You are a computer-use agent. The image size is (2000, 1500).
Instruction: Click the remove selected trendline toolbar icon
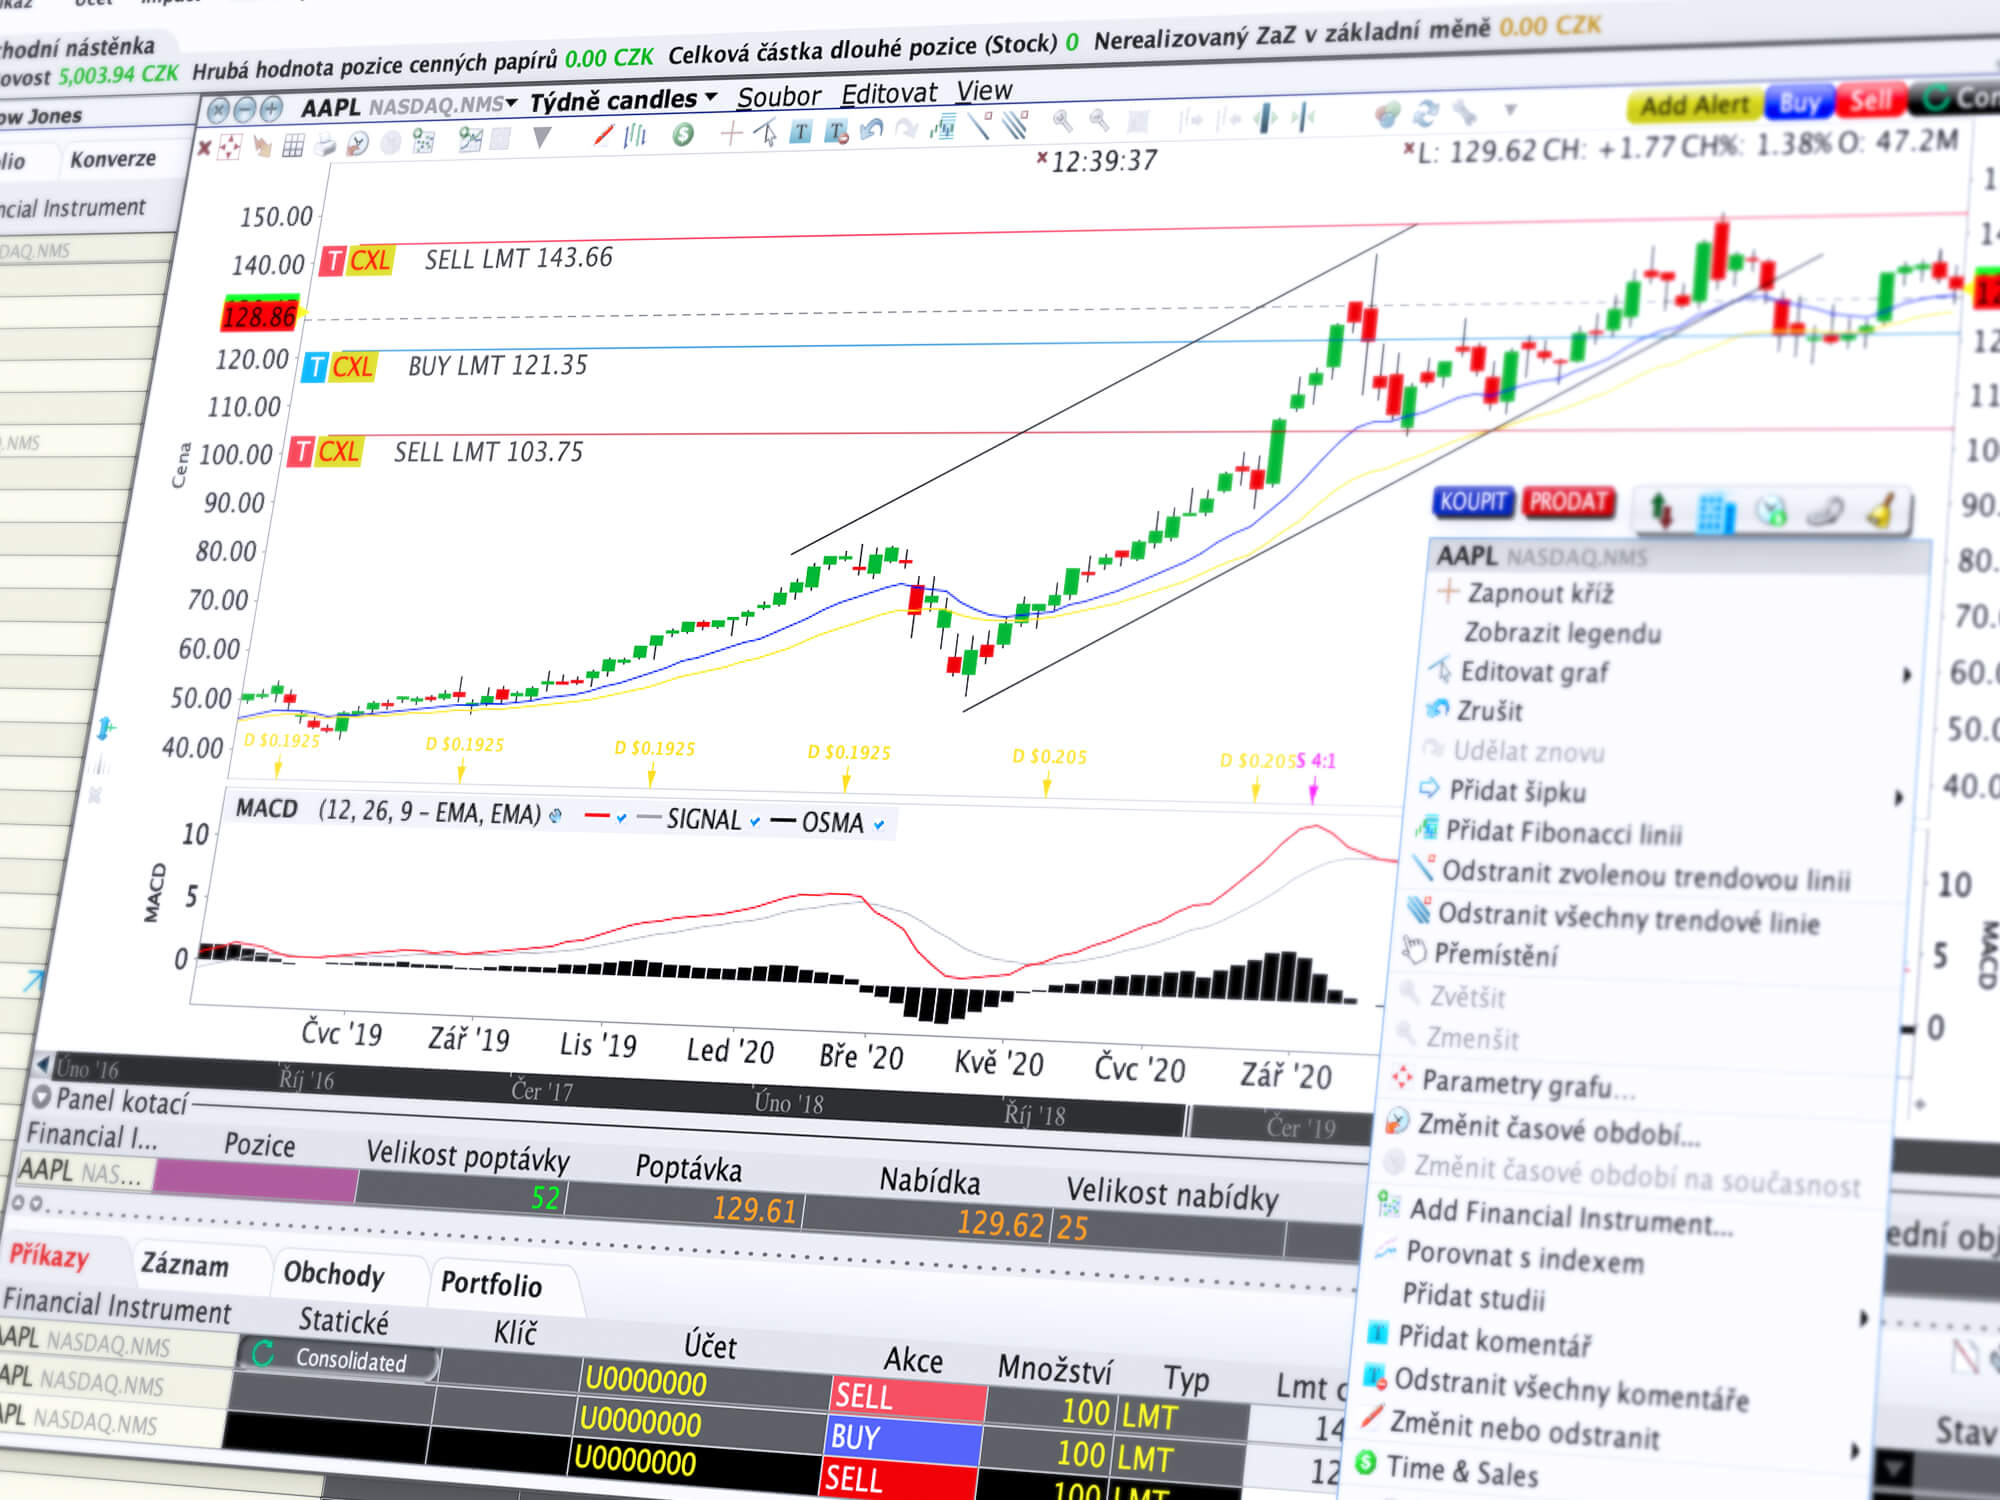pos(979,125)
